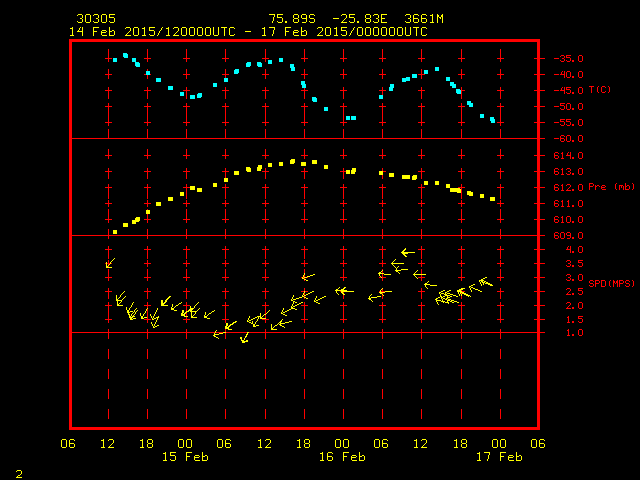Click the -60.0 temperature tick label
This screenshot has width=640, height=480.
pyautogui.click(x=568, y=139)
